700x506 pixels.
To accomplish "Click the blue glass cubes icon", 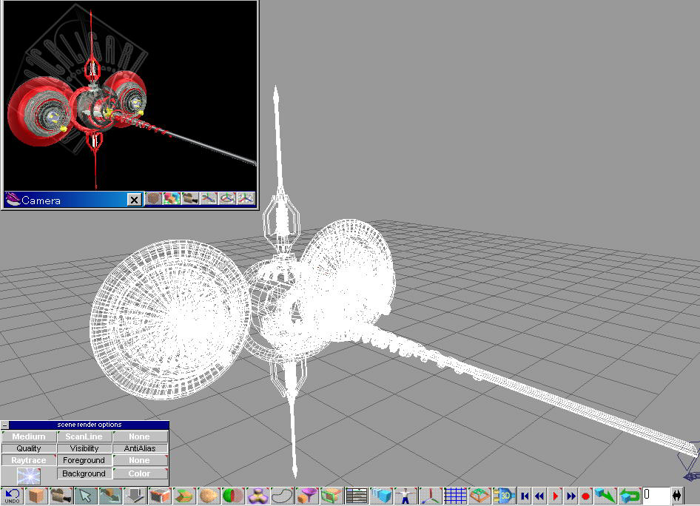I will tap(382, 496).
